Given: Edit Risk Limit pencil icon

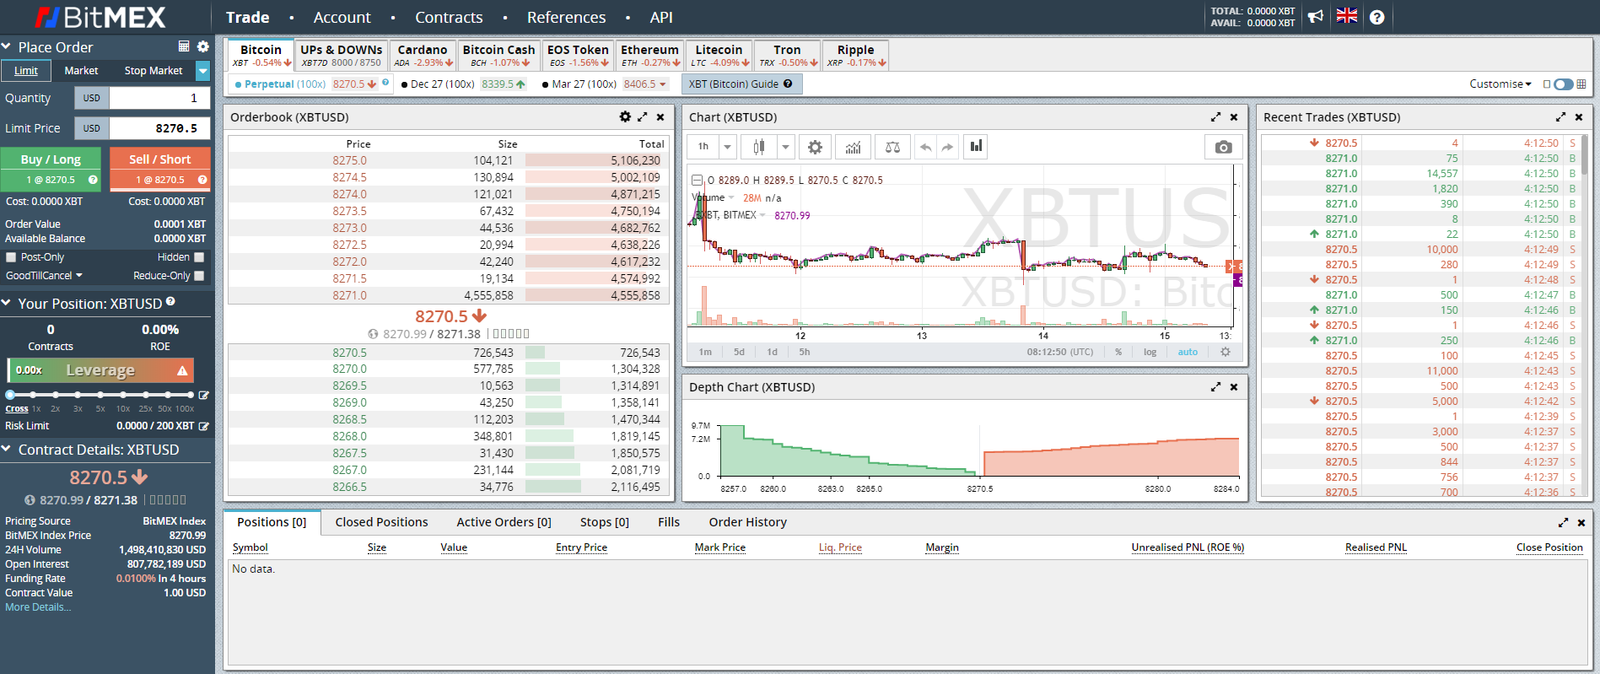Looking at the screenshot, I should point(204,426).
